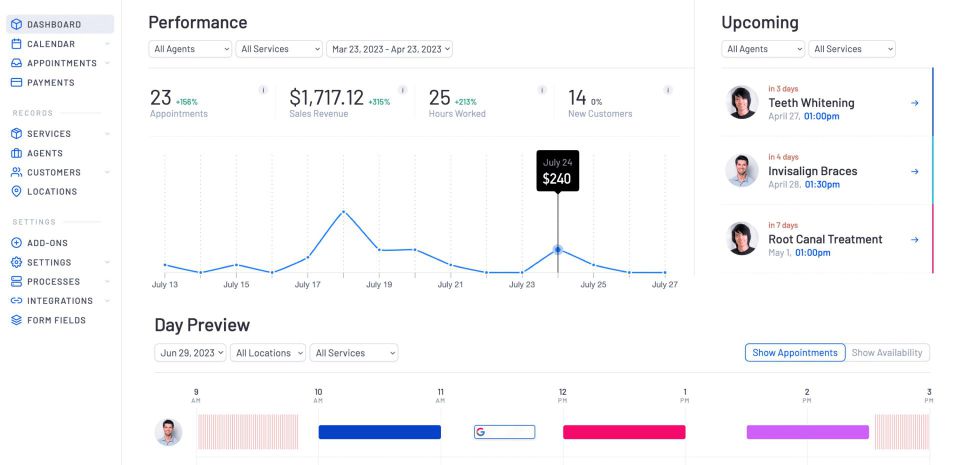Click the Calendar icon in sidebar
The width and height of the screenshot is (960, 465).
(x=16, y=44)
